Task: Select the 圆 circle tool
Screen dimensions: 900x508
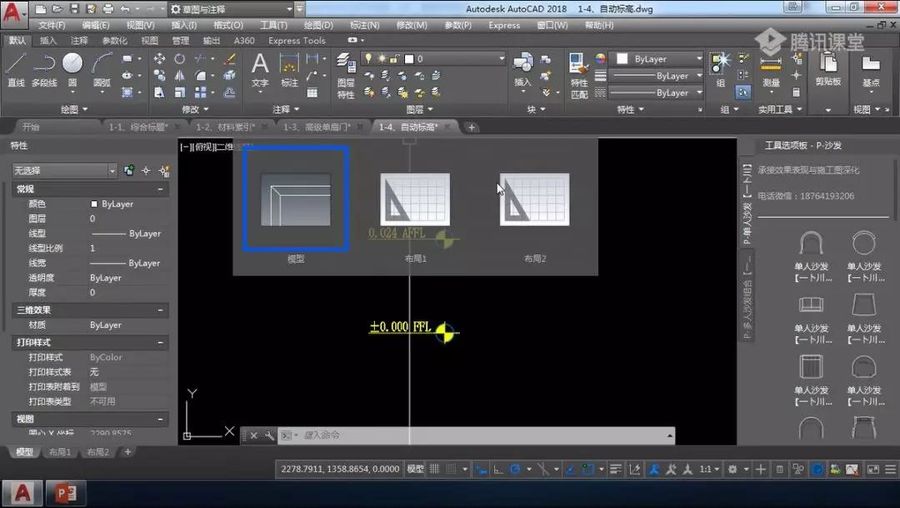Action: [72, 70]
